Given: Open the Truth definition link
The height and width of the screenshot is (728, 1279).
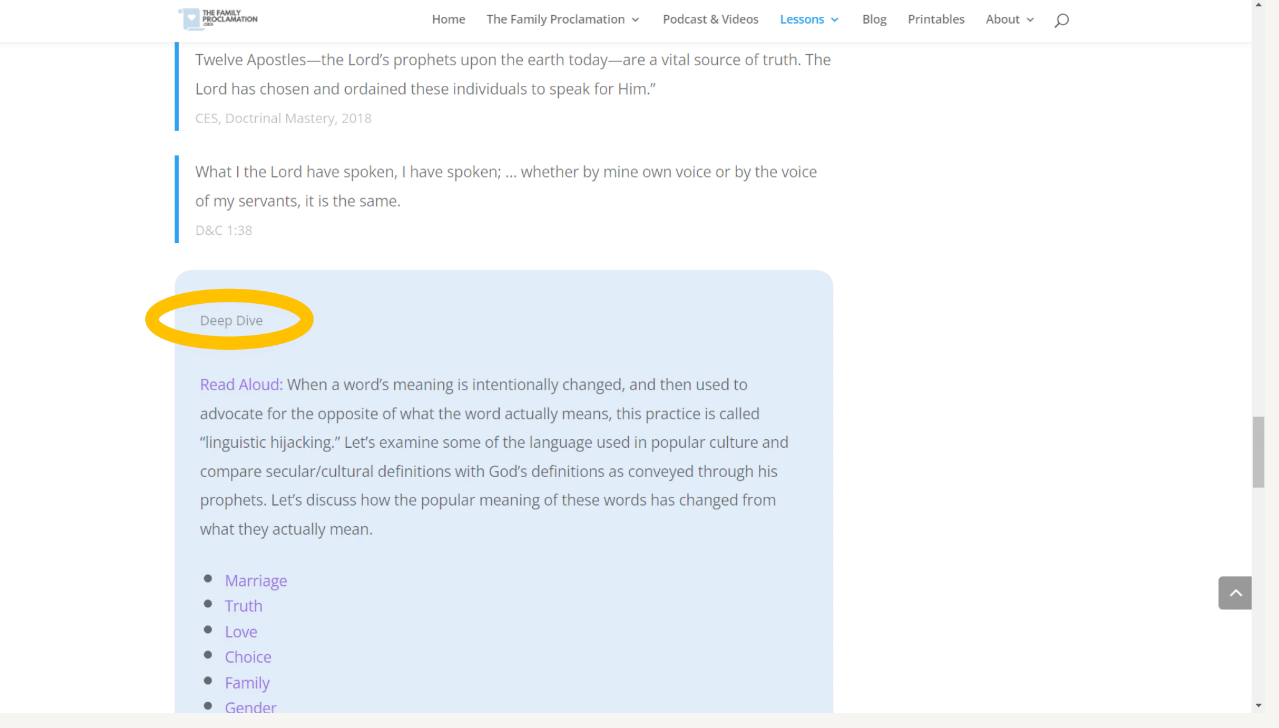Looking at the screenshot, I should [x=244, y=606].
